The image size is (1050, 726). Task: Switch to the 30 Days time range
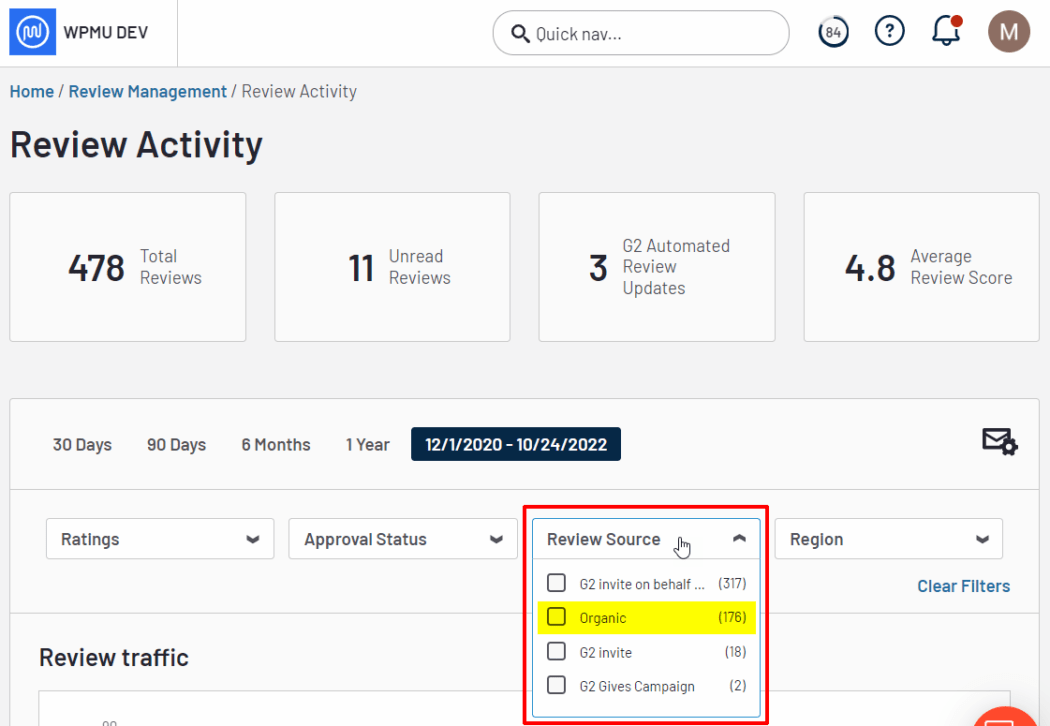[x=81, y=444]
